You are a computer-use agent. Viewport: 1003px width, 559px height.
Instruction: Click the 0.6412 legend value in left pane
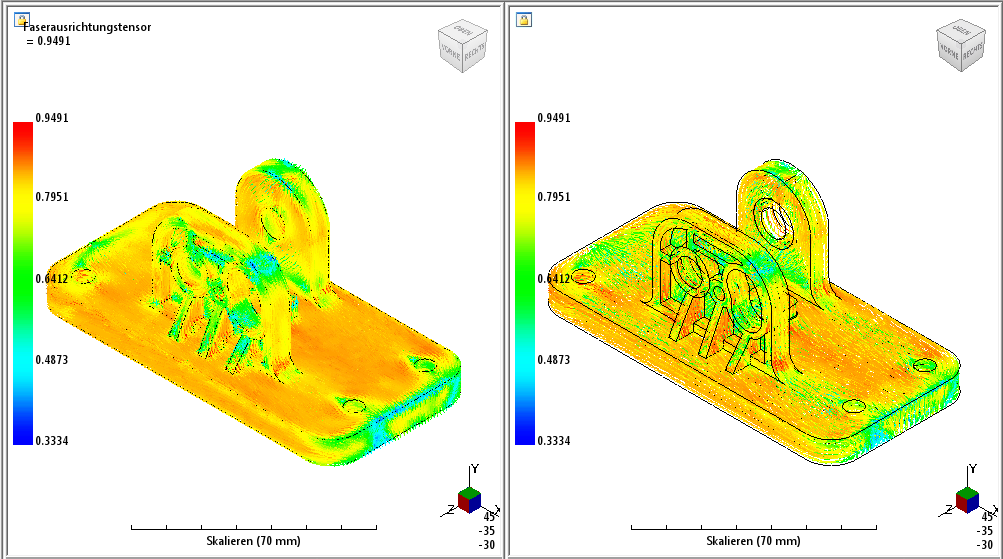tap(52, 278)
